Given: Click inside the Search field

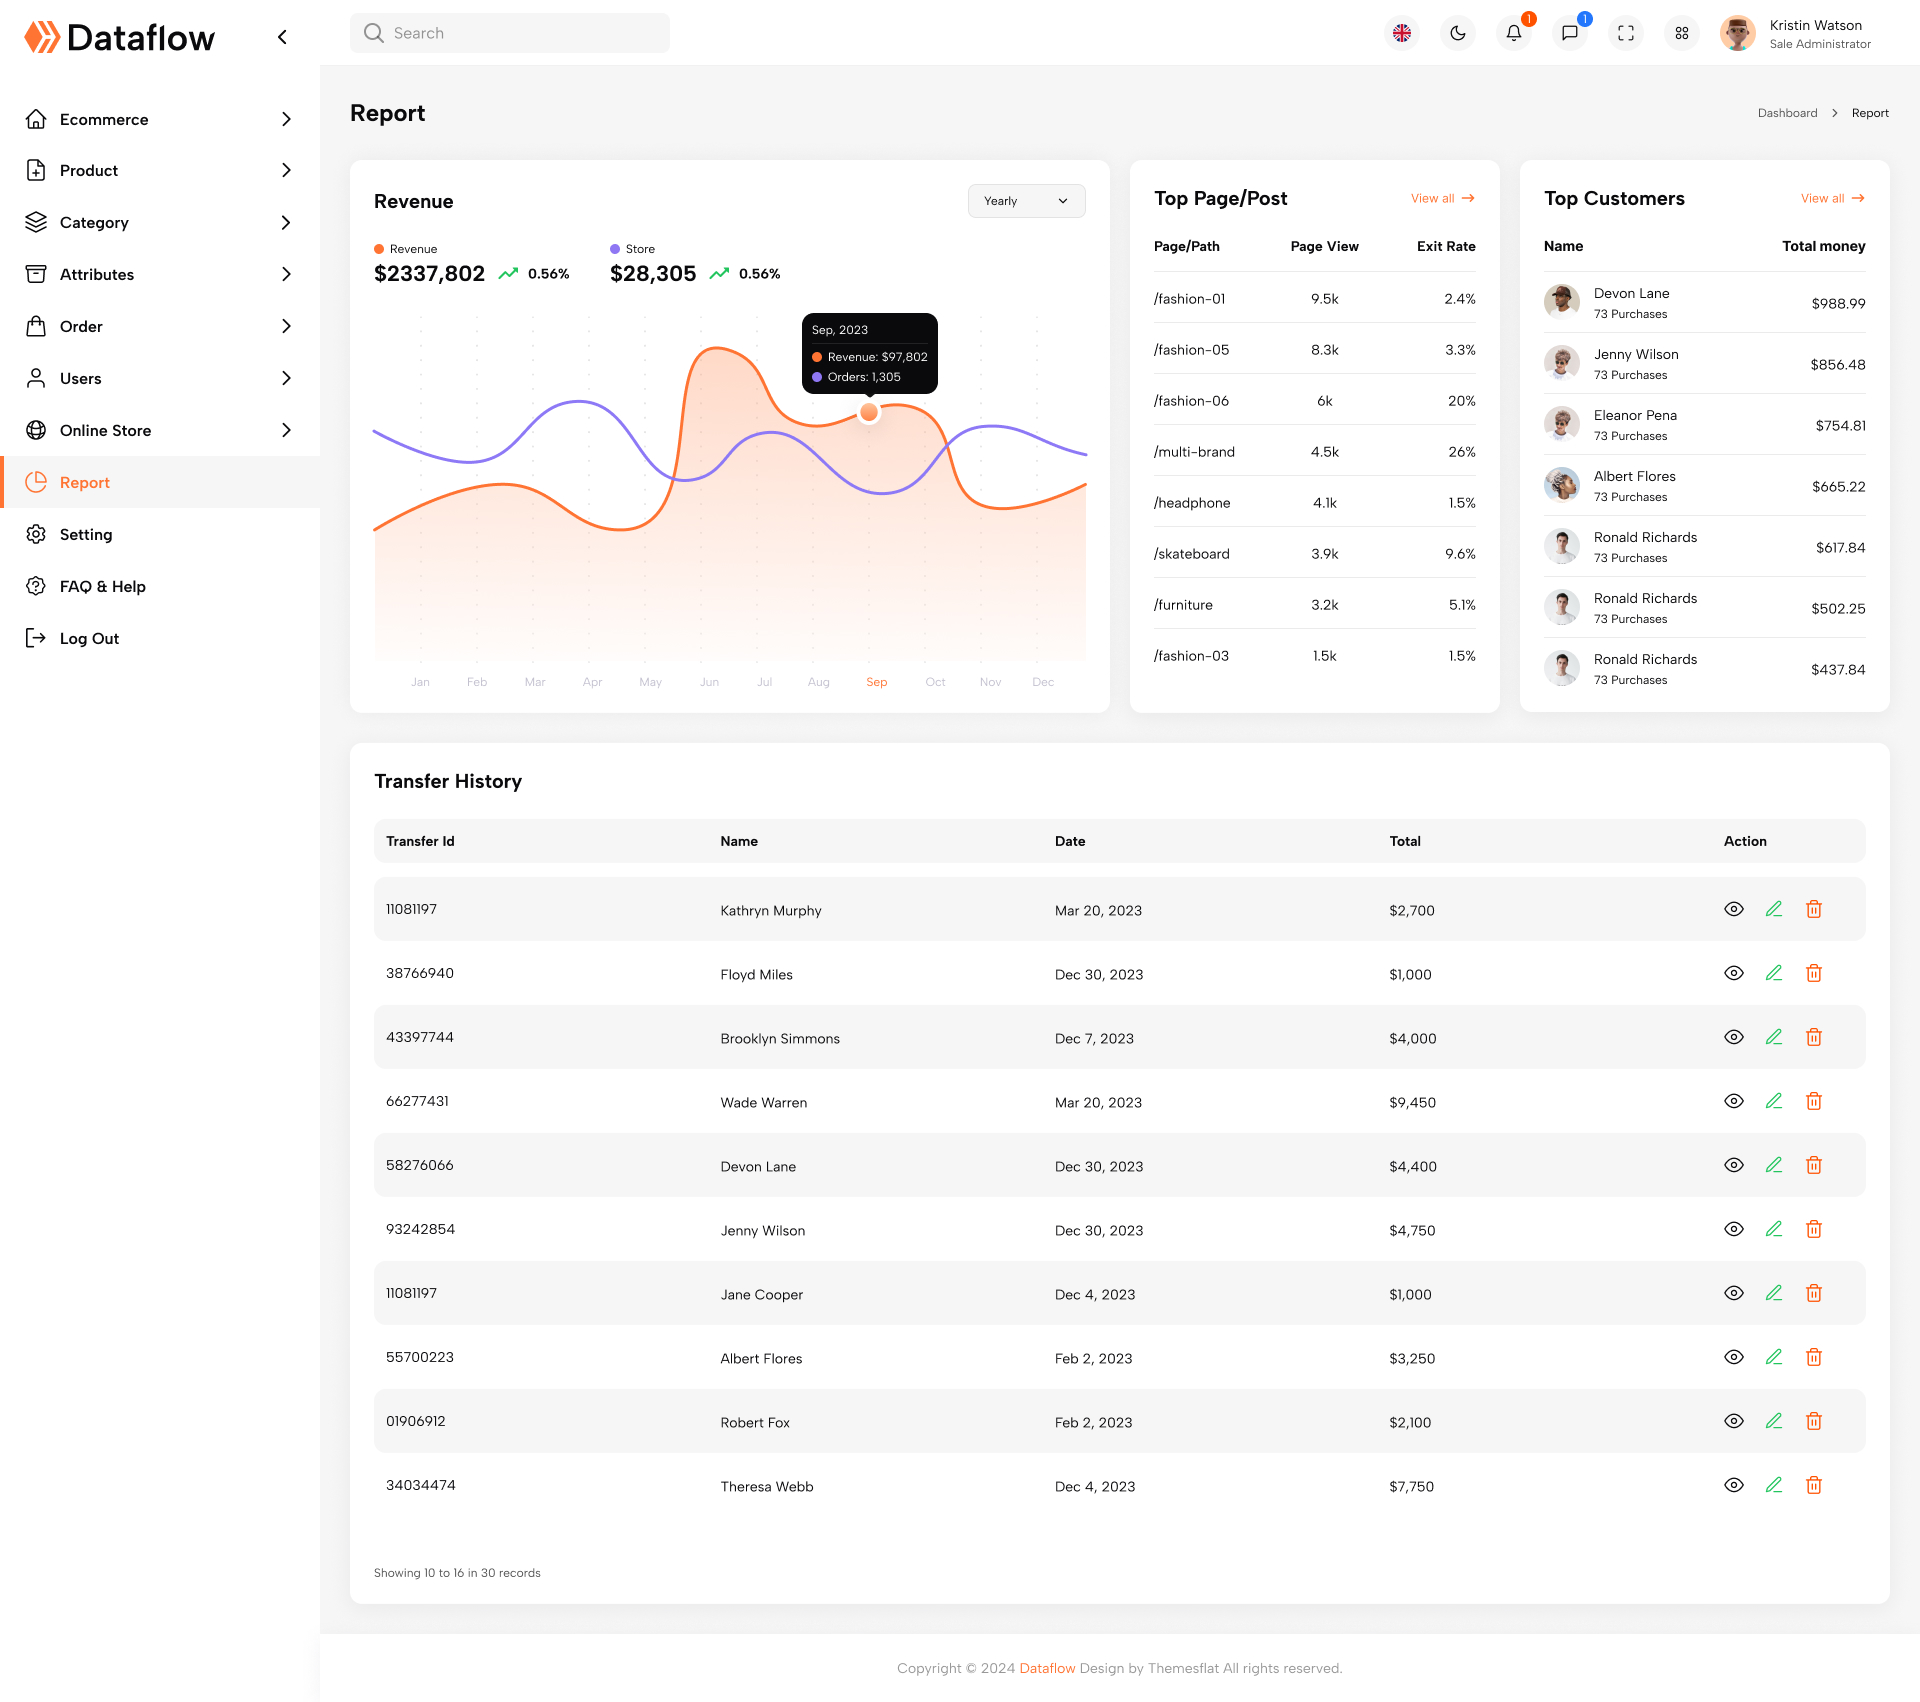Looking at the screenshot, I should coord(510,32).
